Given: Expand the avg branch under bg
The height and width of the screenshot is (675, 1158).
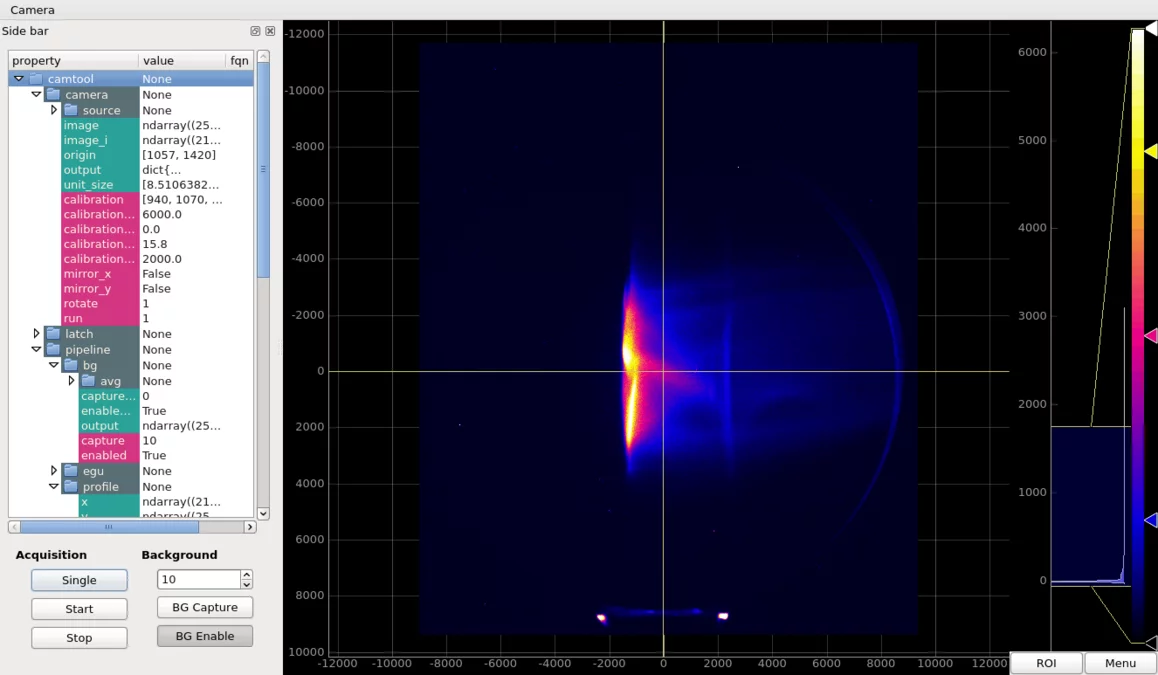Looking at the screenshot, I should [72, 380].
